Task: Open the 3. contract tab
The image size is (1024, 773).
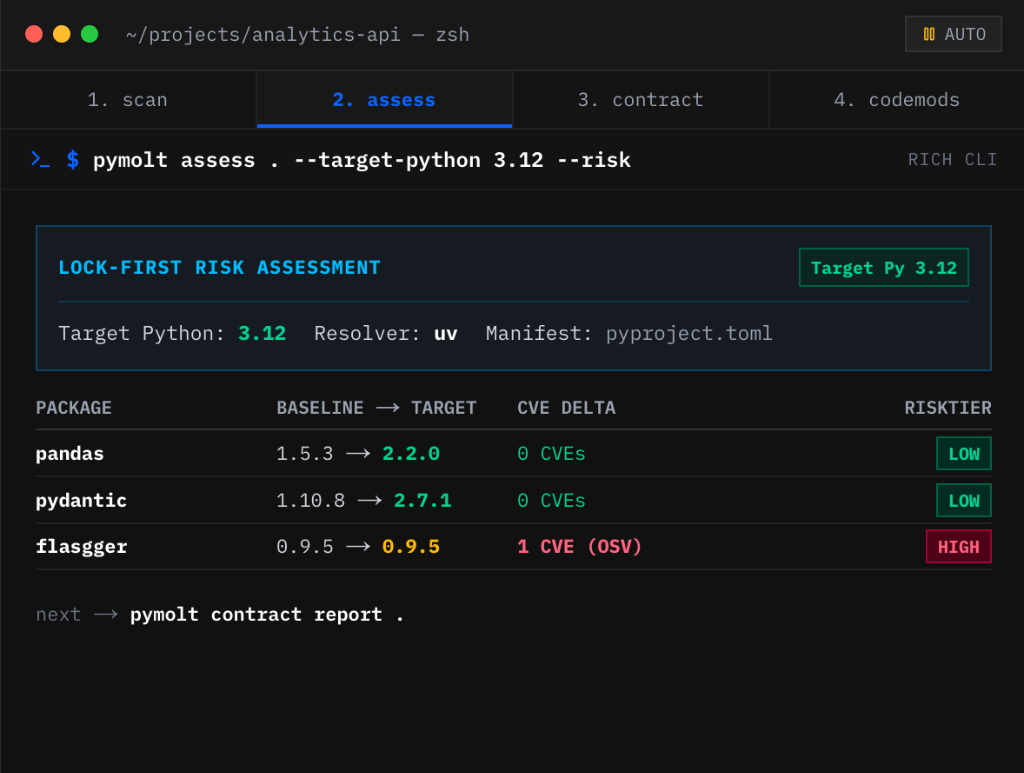Action: [641, 100]
